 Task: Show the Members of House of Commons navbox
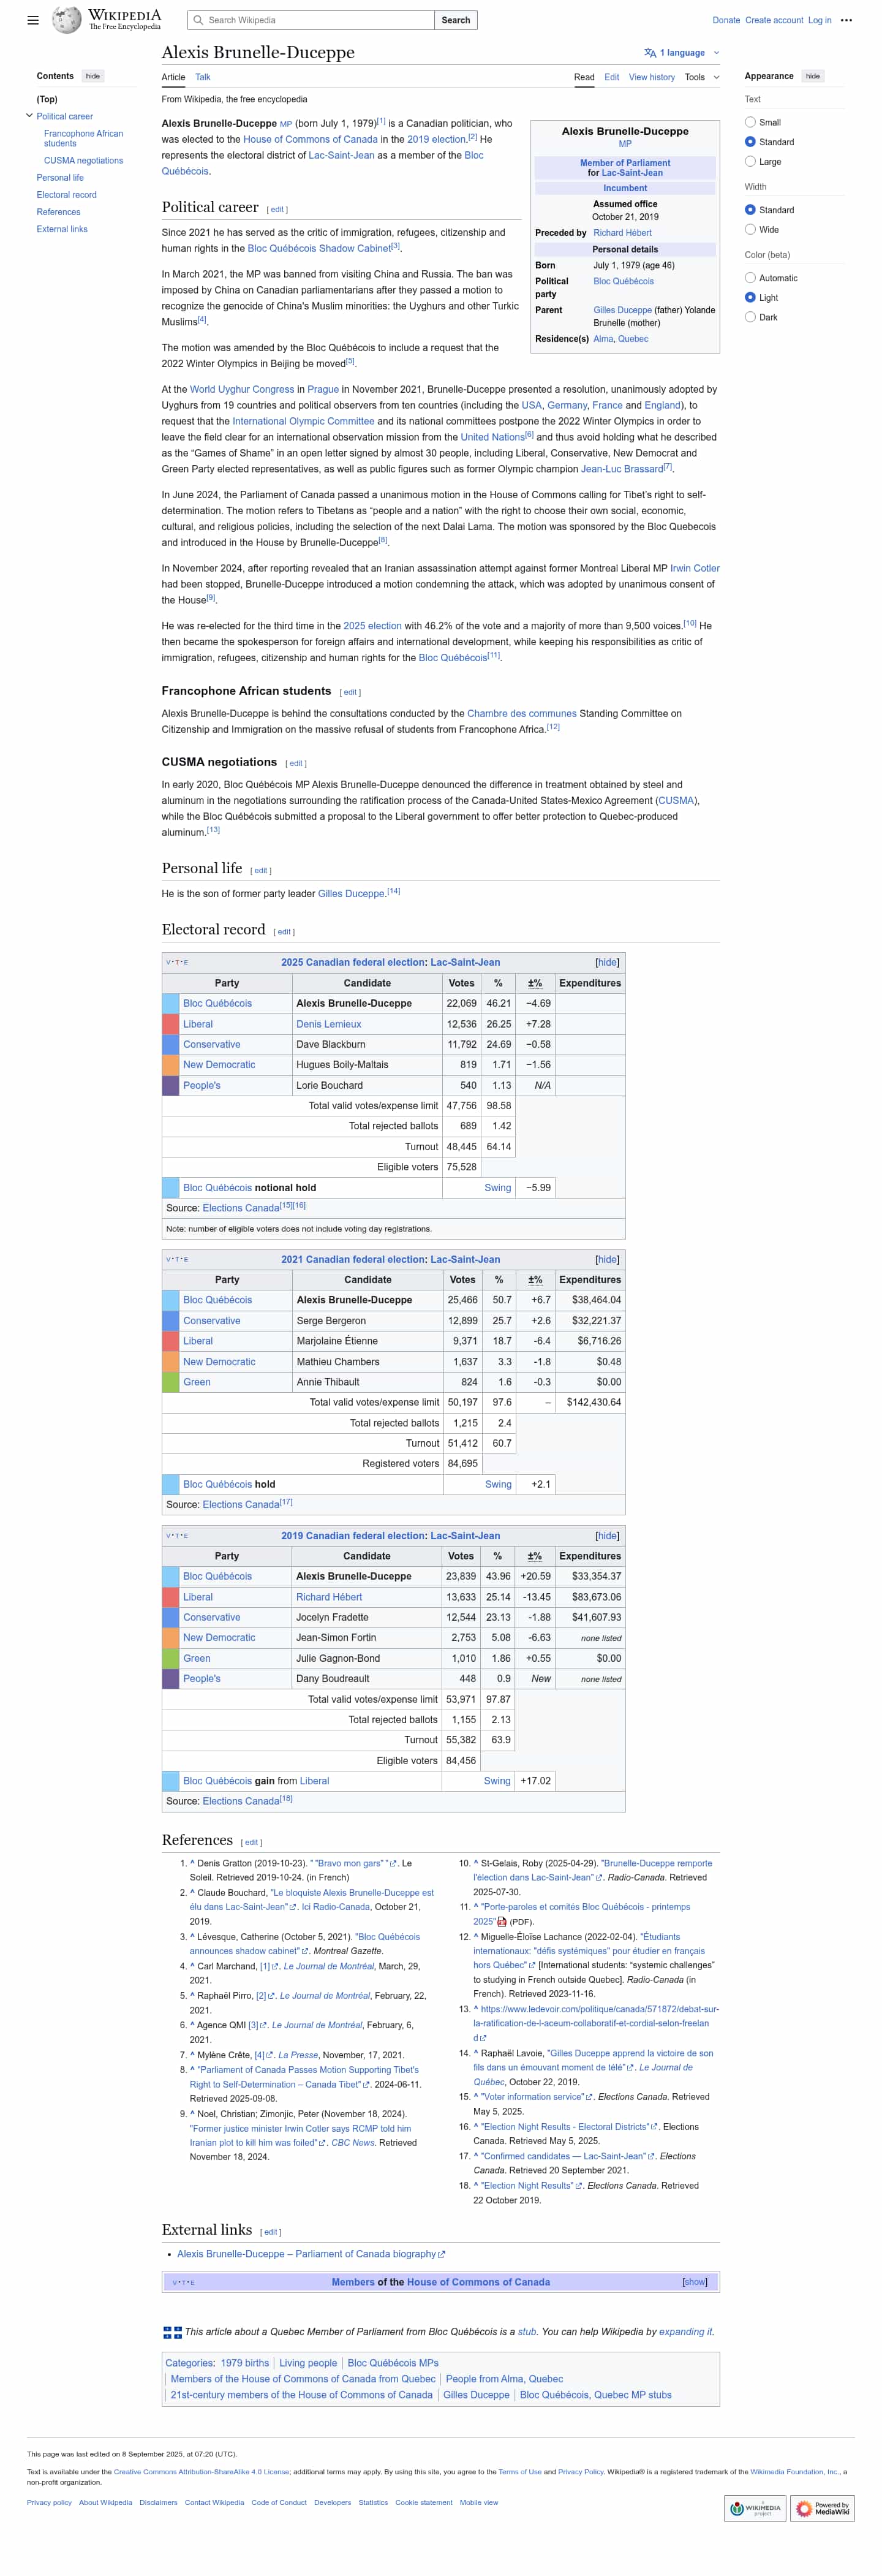click(x=694, y=2282)
